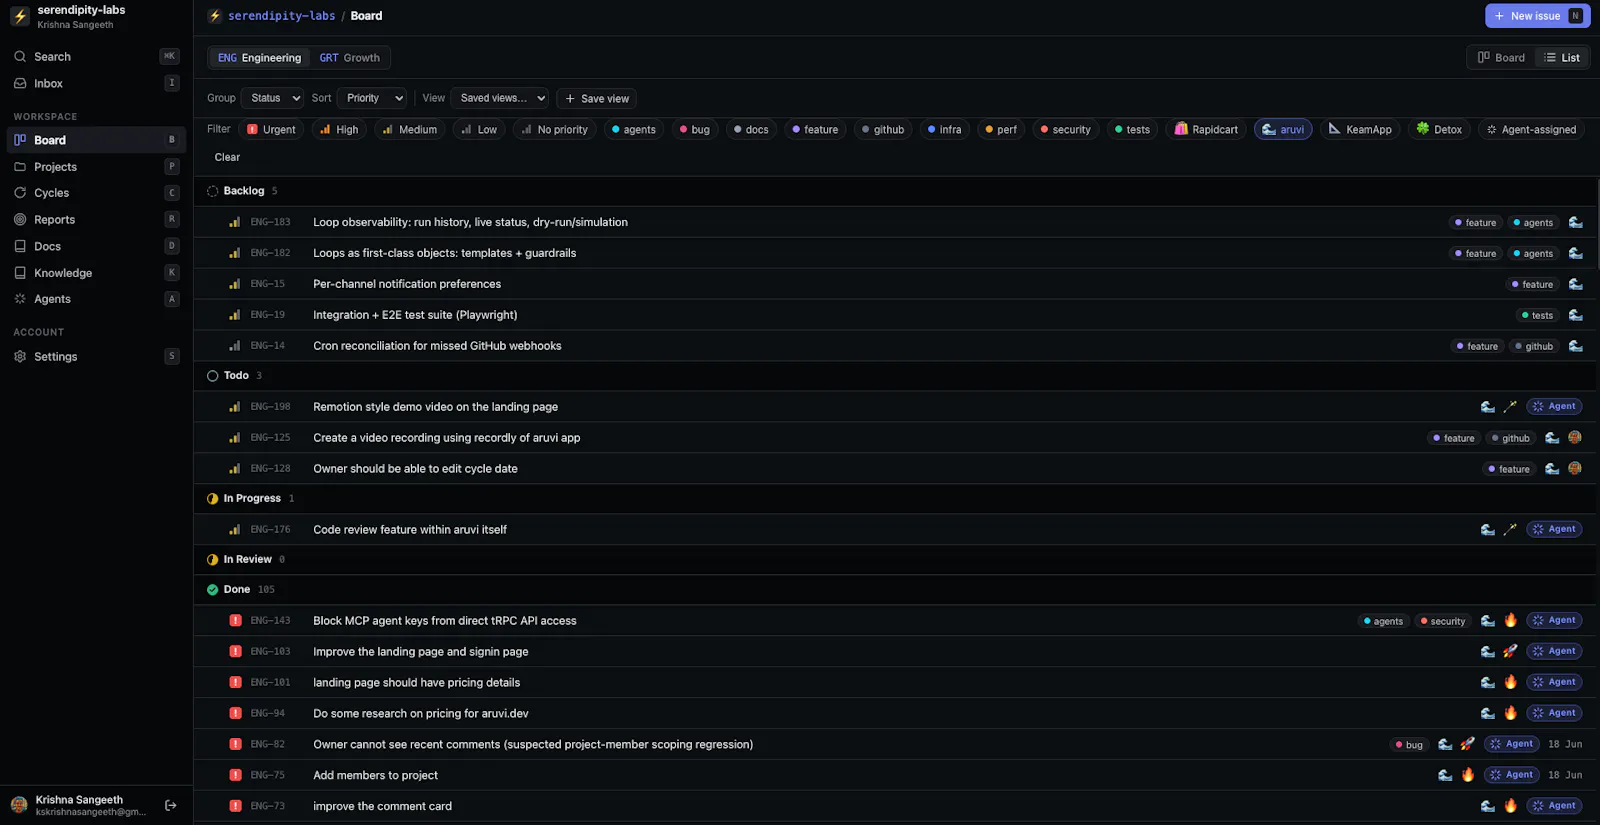1600x825 pixels.
Task: Open issue 'Integration + E2E test suite (Playwright)'
Action: coord(415,315)
